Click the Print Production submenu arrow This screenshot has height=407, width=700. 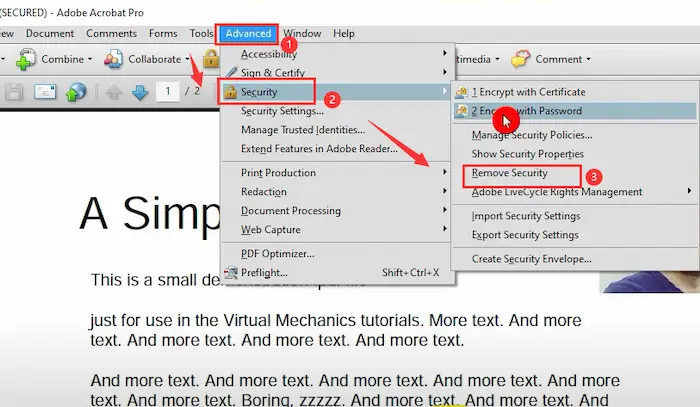(445, 172)
